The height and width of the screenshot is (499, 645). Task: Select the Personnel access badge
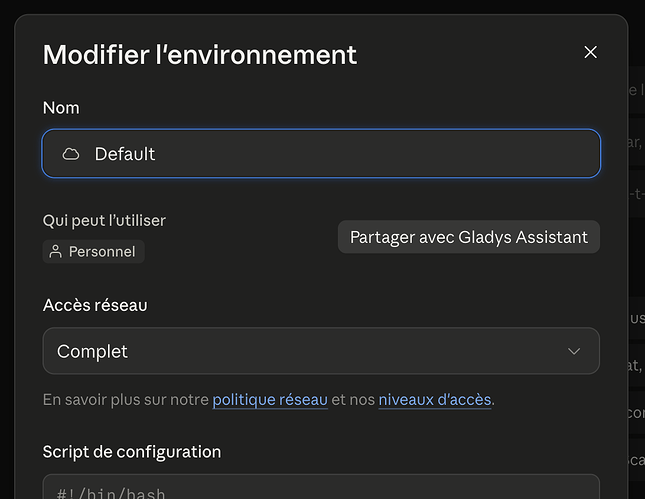pyautogui.click(x=94, y=251)
